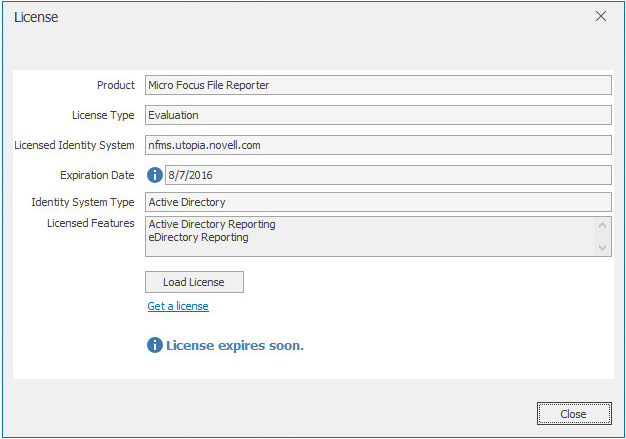Viewport: 626px width, 439px height.
Task: Click the info icon beside Expiration Date
Action: point(155,174)
